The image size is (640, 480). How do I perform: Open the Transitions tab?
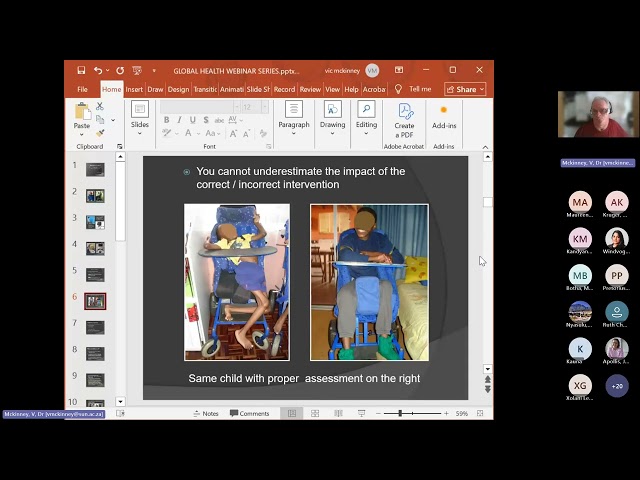(x=205, y=89)
